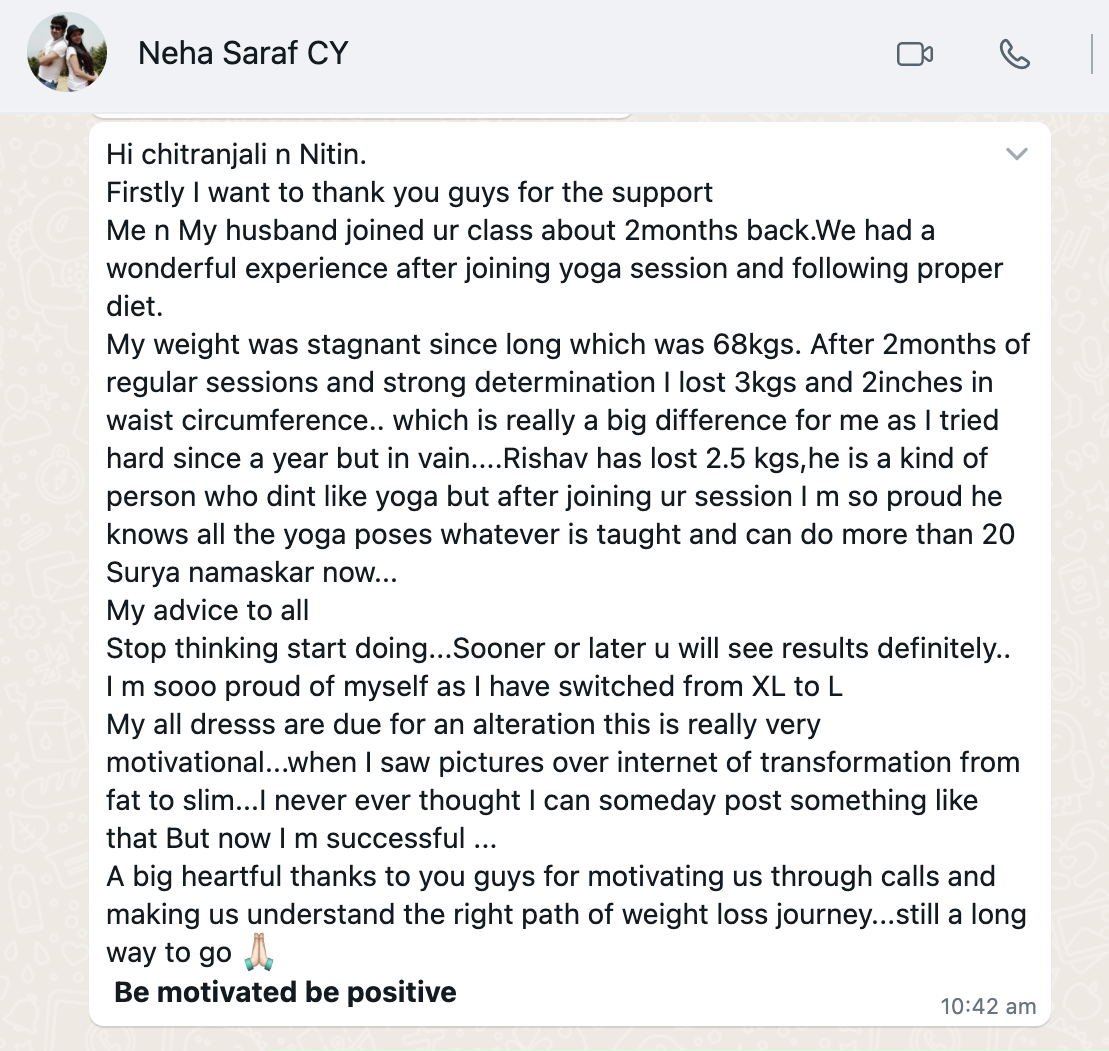Click the line My advice to all
1109x1051 pixels.
(208, 610)
